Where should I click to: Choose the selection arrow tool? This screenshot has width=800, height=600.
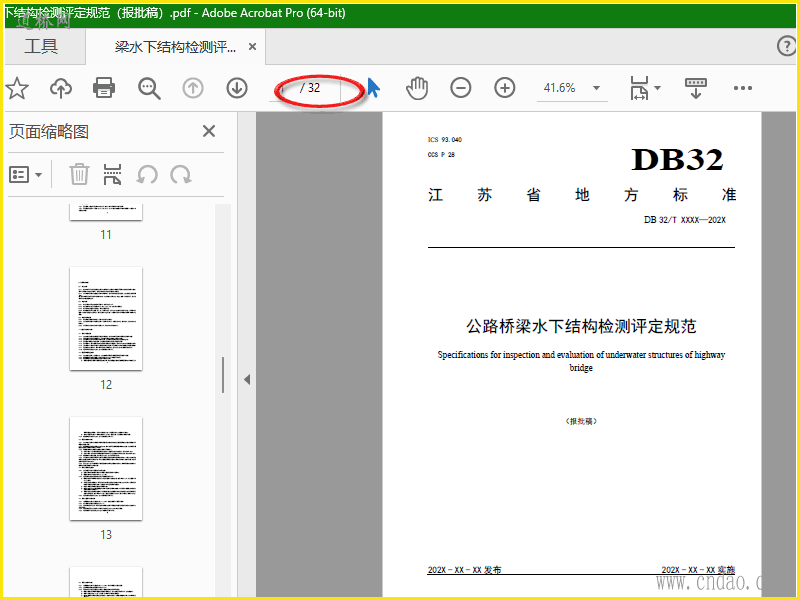[x=373, y=88]
